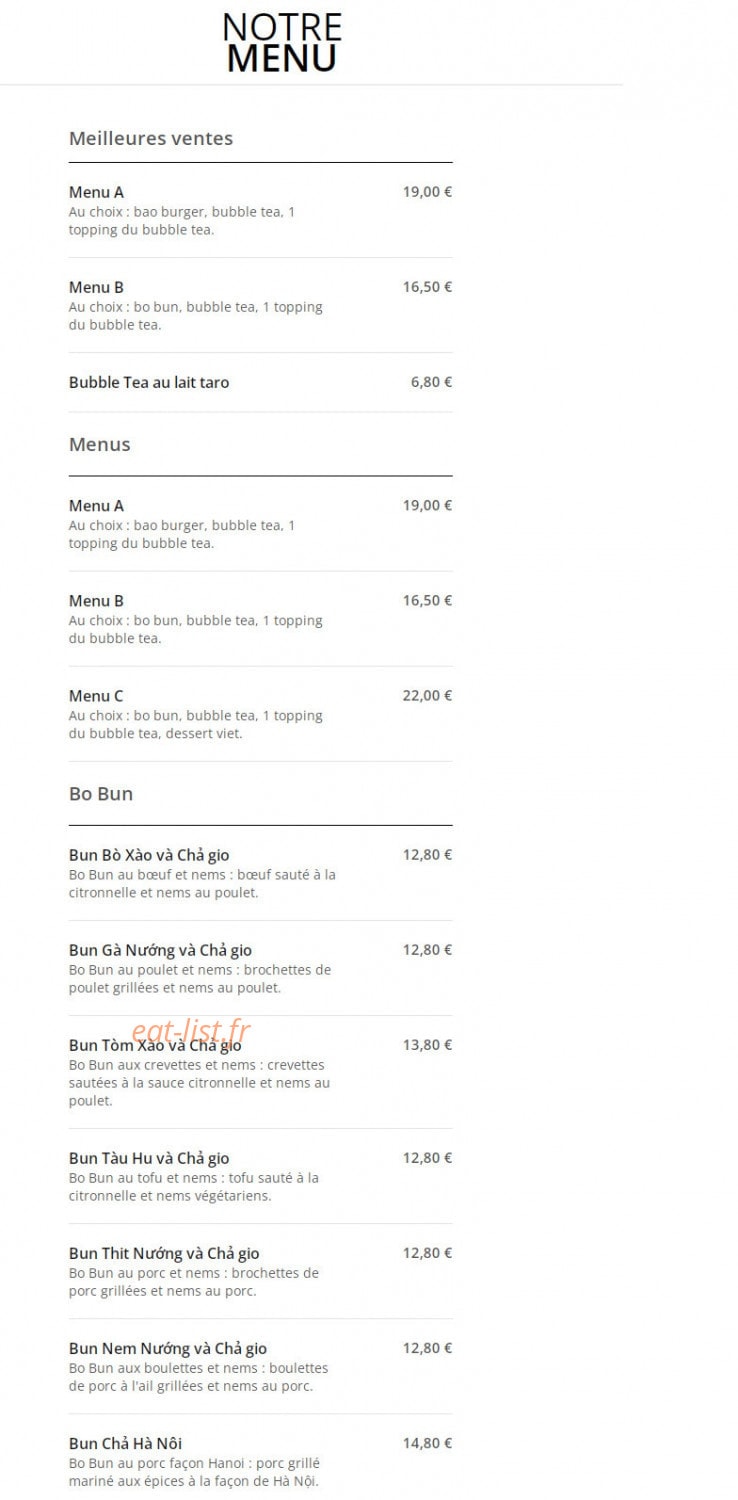Choose Bun Nem Nướng và Chả gio
The image size is (738, 1500).
pyautogui.click(x=260, y=1366)
